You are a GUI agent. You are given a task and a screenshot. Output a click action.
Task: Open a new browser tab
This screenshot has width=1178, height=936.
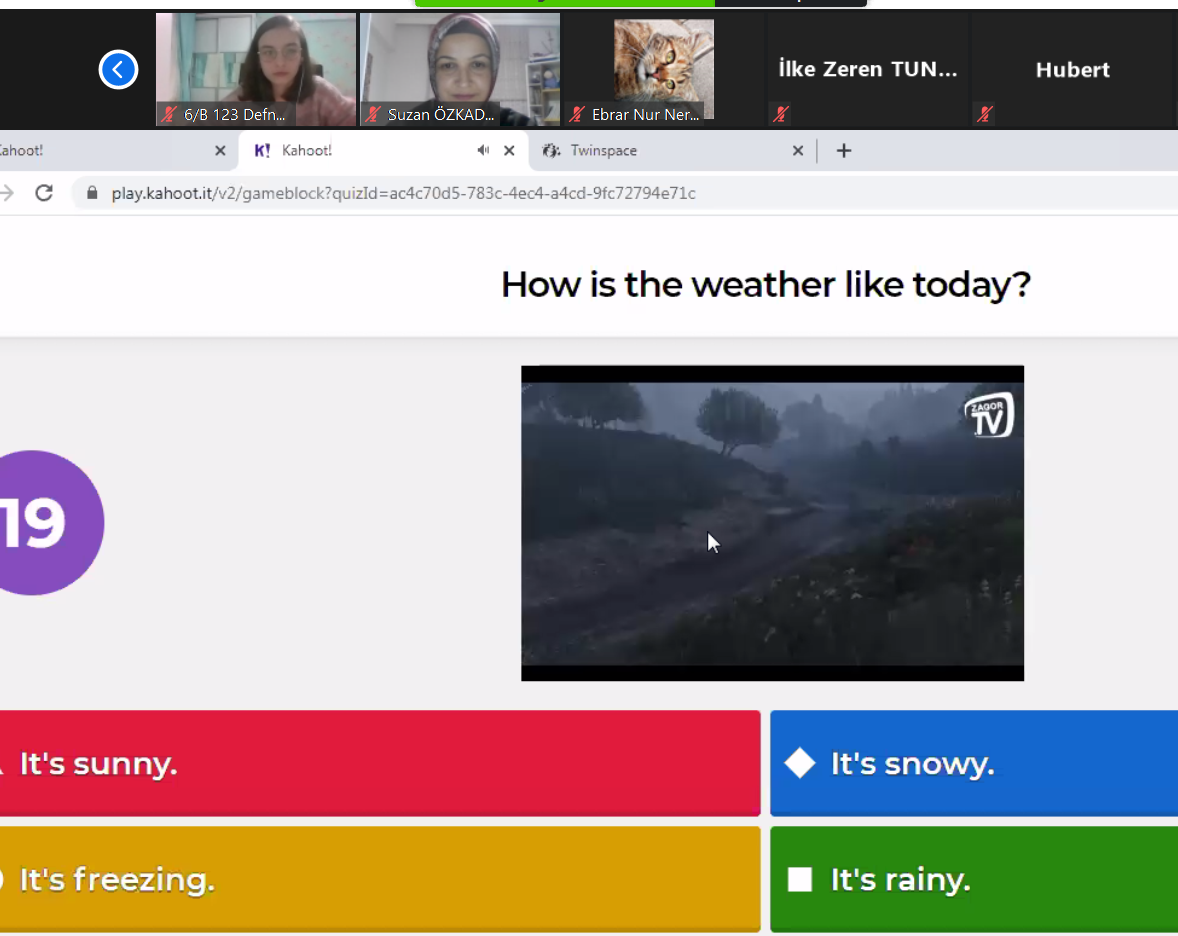pos(843,151)
